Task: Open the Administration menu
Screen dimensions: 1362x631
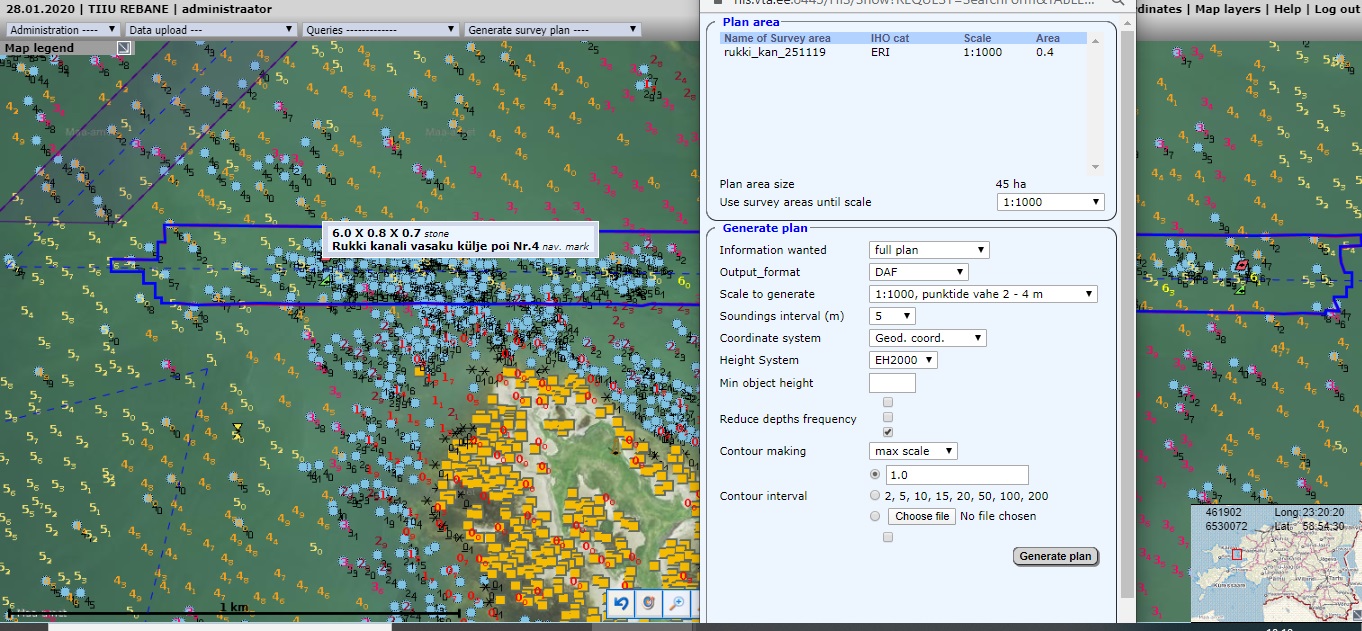Action: pyautogui.click(x=63, y=30)
